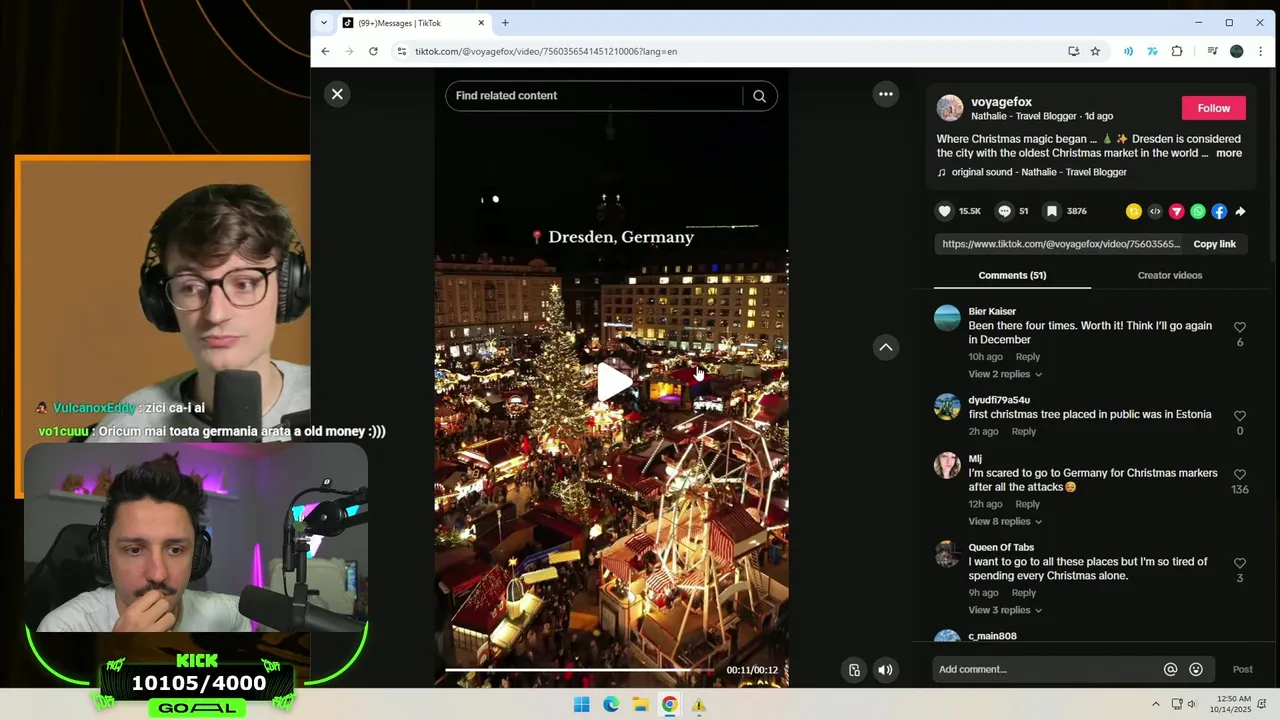Viewport: 1280px width, 720px height.
Task: Like Bier Kaiser's comment
Action: (x=1240, y=327)
